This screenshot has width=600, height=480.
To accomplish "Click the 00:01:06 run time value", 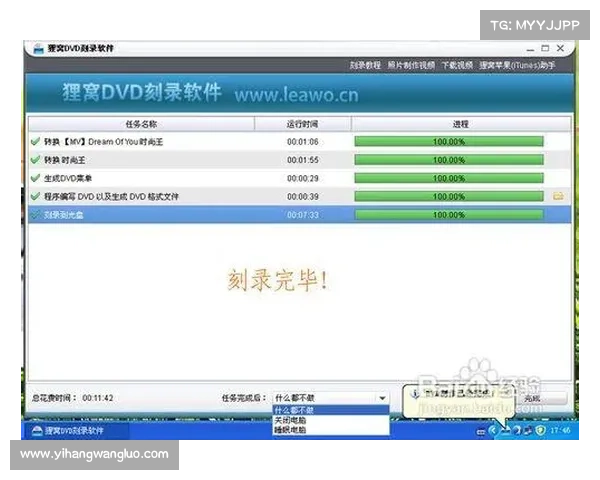I will point(303,142).
